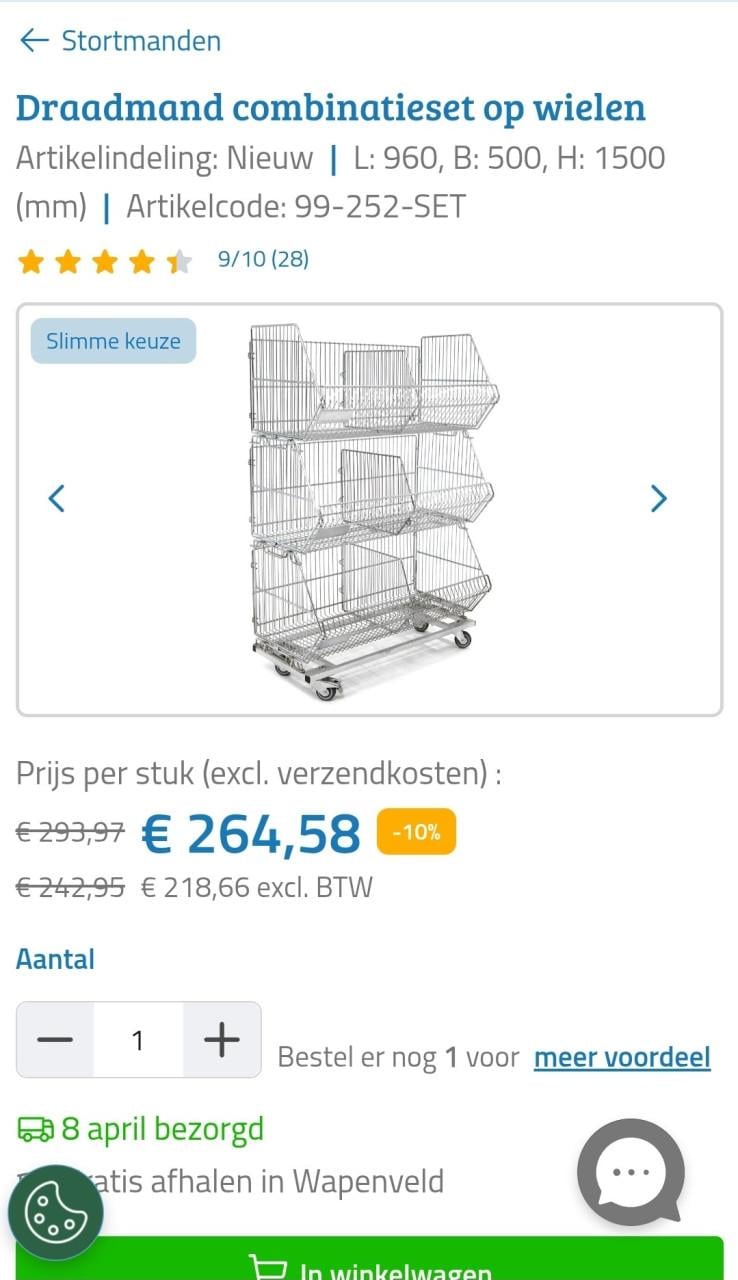The height and width of the screenshot is (1280, 738).
Task: Click the -10% discount badge
Action: point(416,831)
